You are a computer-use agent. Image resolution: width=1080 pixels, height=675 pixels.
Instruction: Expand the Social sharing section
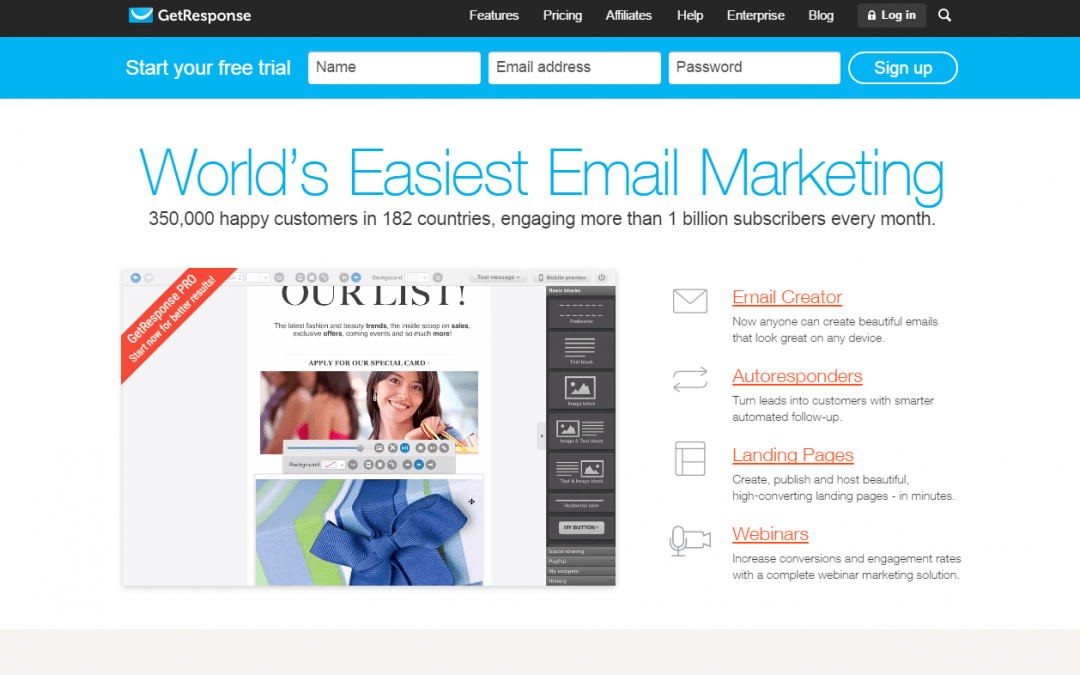click(x=581, y=552)
